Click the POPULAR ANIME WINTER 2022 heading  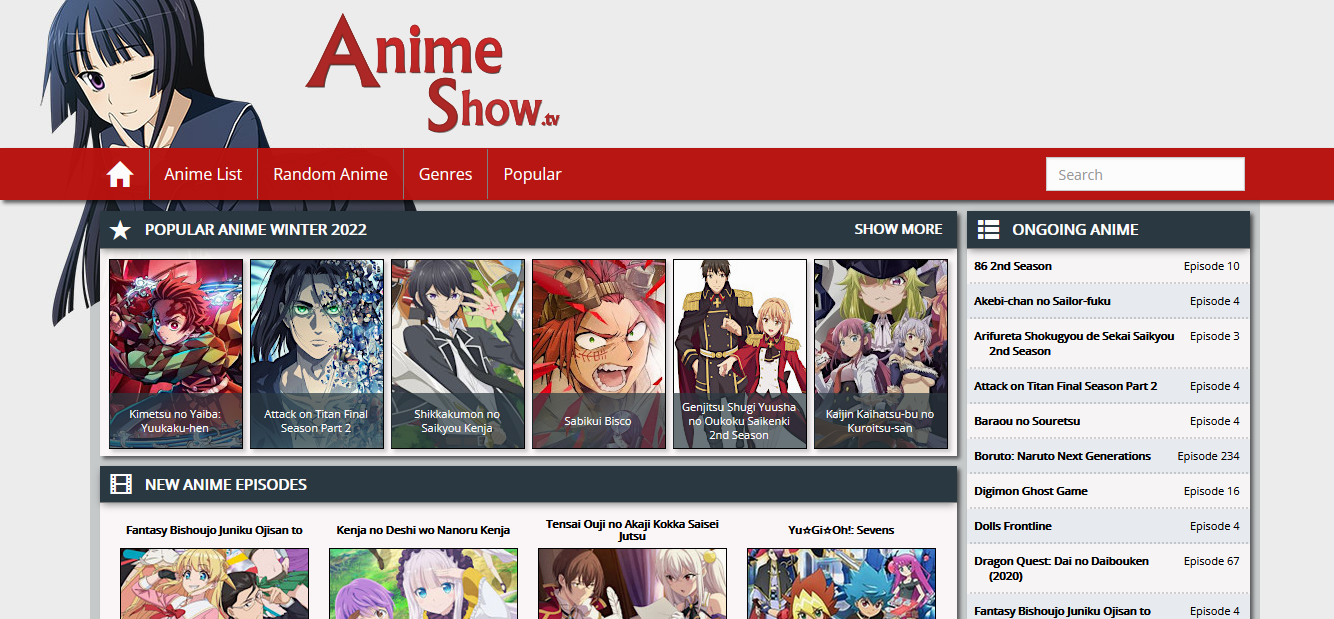(x=256, y=230)
